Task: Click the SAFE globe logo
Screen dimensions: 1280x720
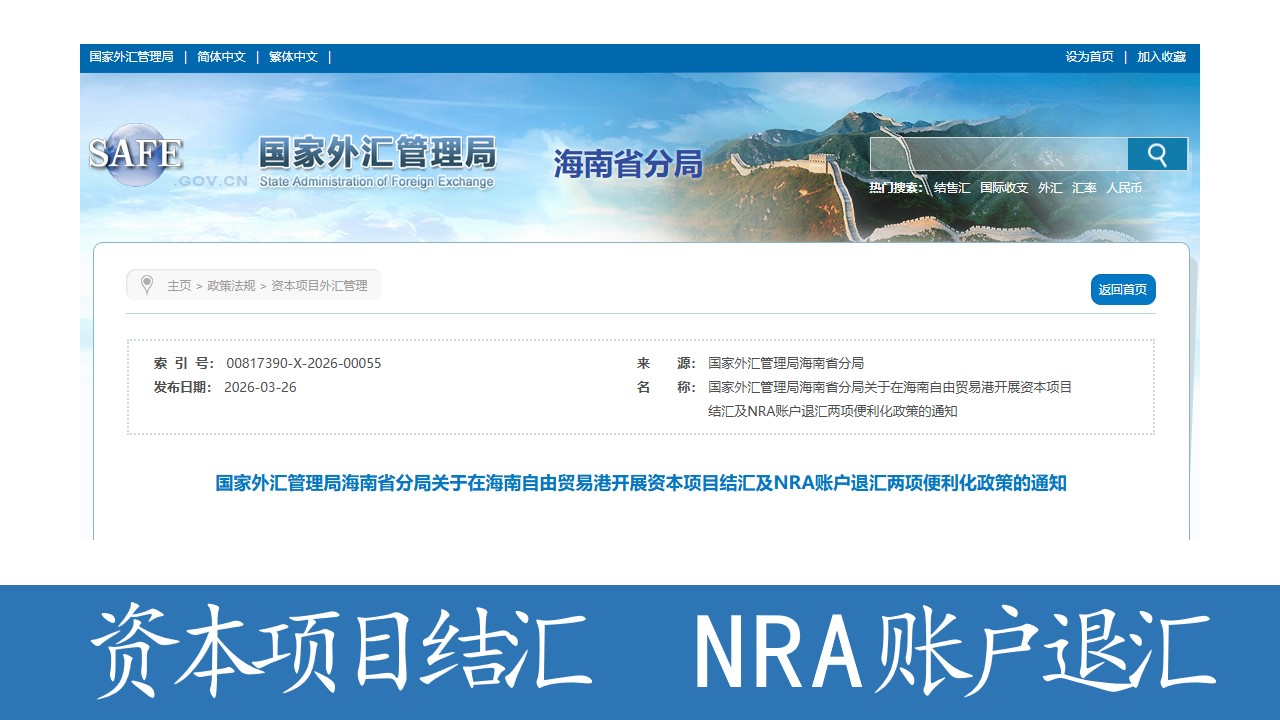Action: pos(135,155)
